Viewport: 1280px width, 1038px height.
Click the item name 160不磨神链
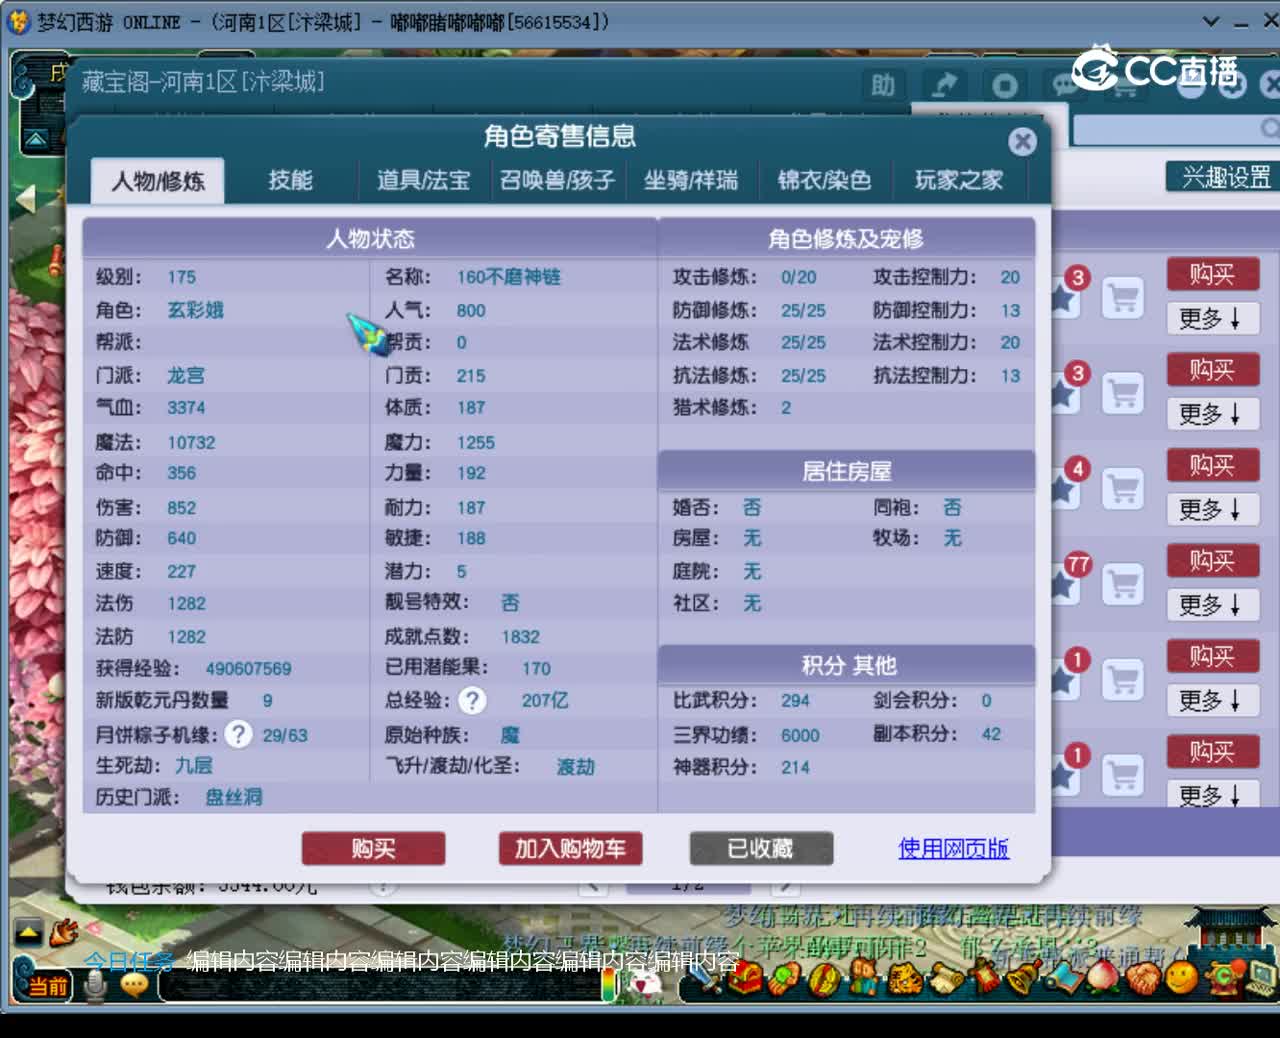[x=509, y=277]
